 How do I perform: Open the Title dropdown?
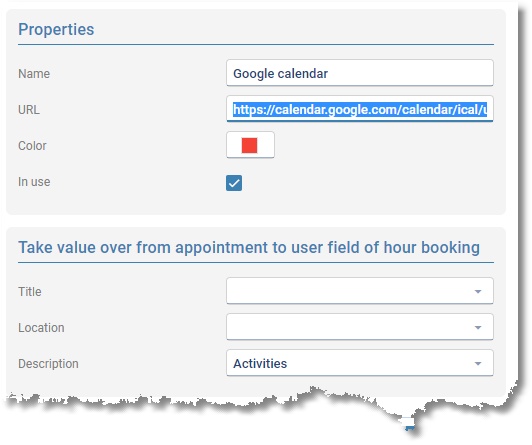click(360, 291)
